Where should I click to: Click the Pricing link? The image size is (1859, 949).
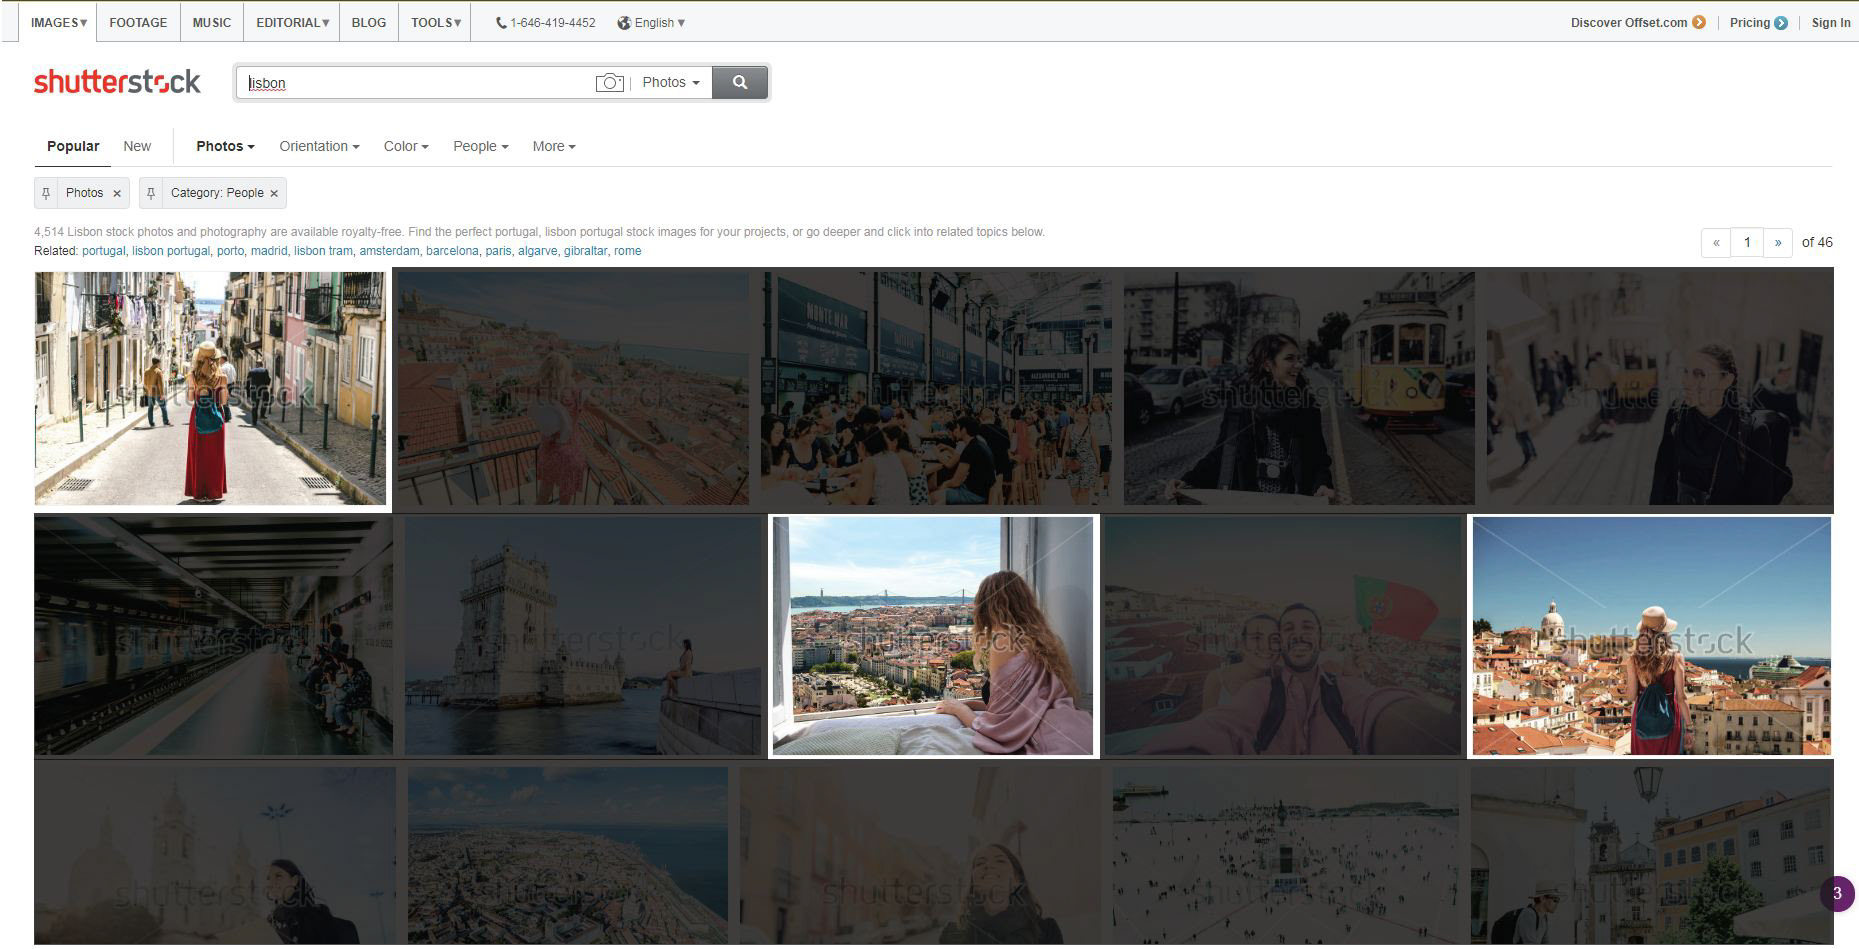(x=1750, y=23)
